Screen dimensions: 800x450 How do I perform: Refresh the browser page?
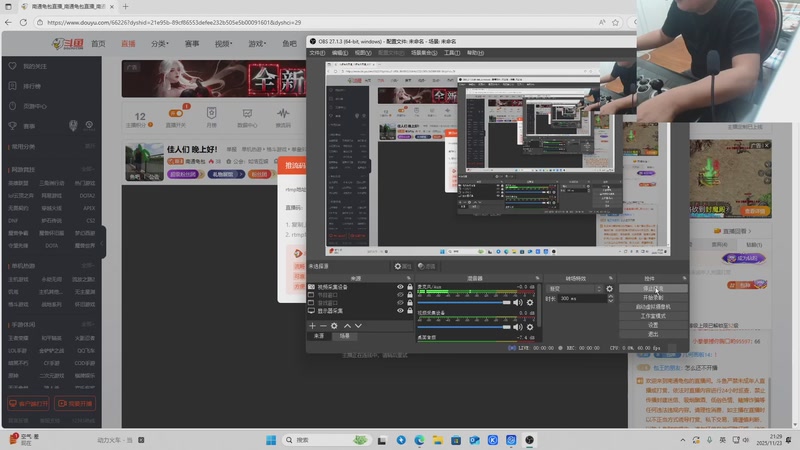click(23, 22)
